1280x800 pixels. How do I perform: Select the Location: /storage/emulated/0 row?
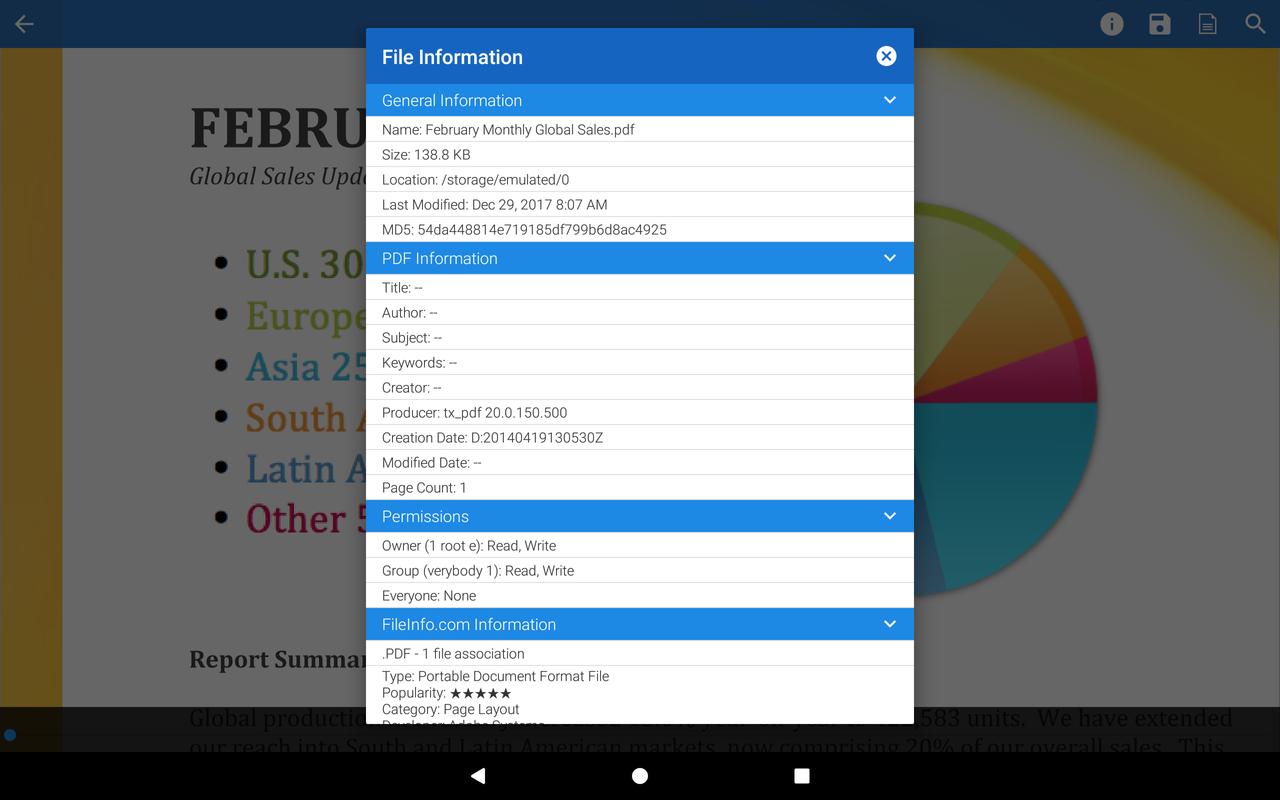(x=640, y=179)
